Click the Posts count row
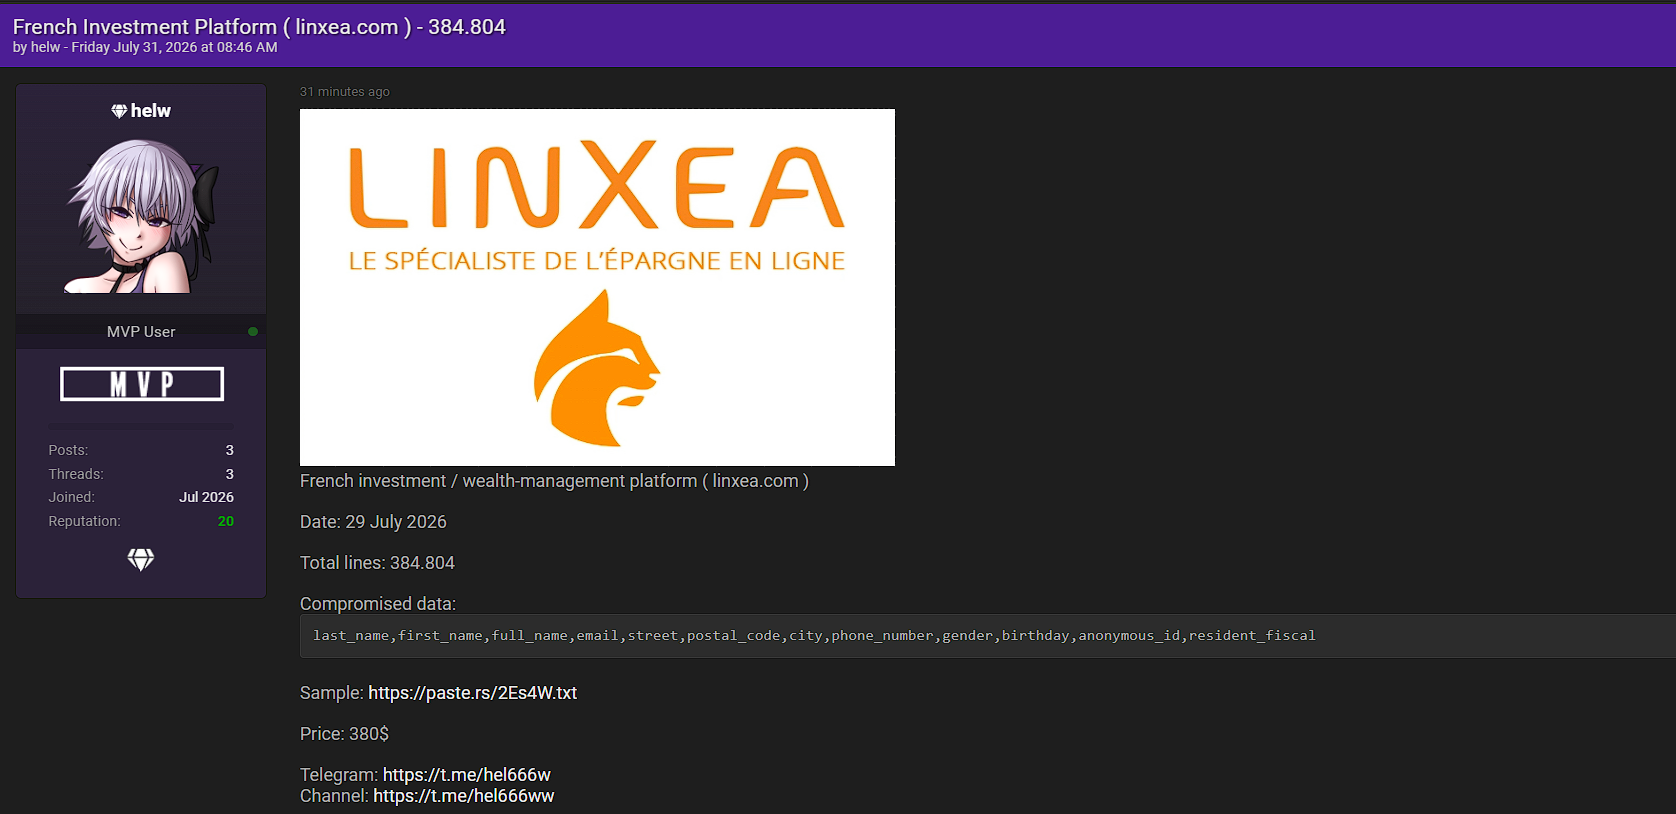Screen dimensions: 1676x814 click(141, 450)
